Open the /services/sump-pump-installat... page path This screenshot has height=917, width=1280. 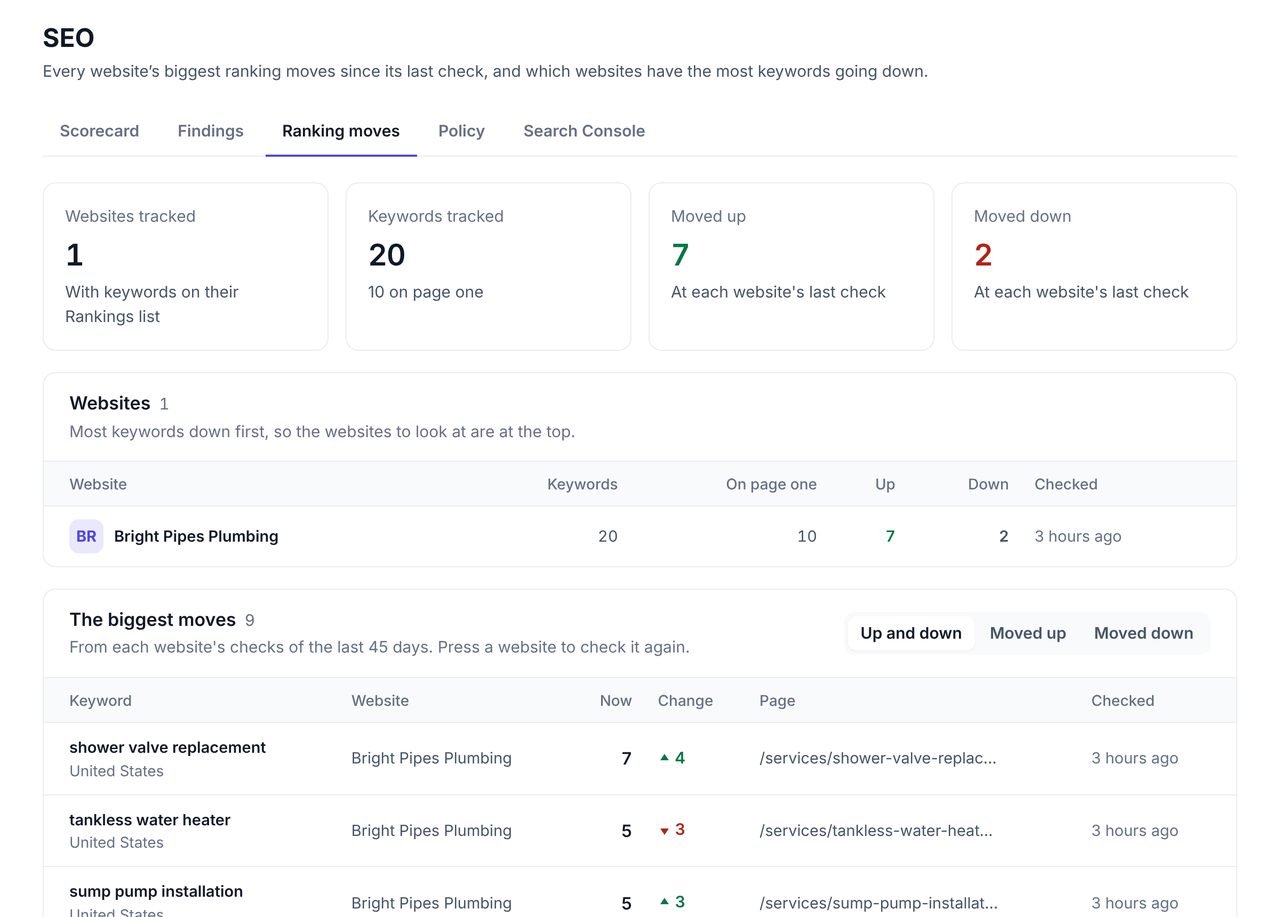click(x=878, y=902)
